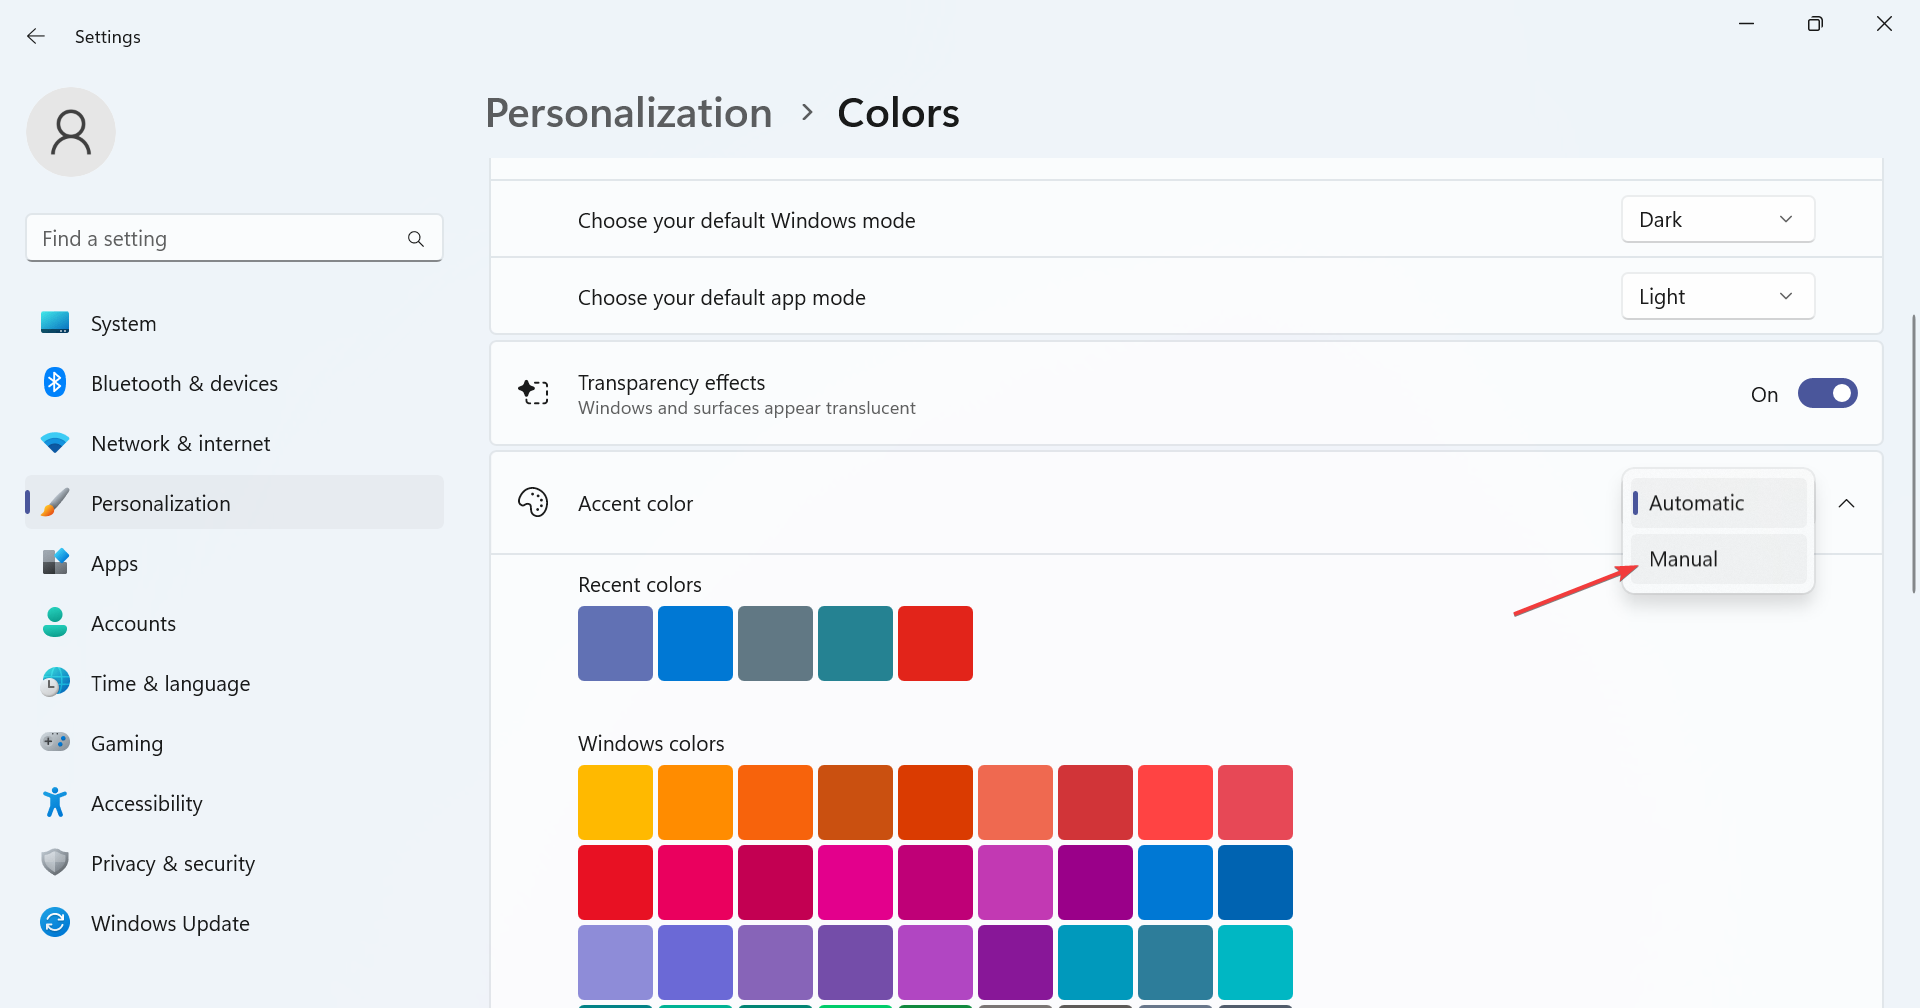Click the Bluetooth icon in sidebar
The width and height of the screenshot is (1920, 1008).
coord(55,383)
